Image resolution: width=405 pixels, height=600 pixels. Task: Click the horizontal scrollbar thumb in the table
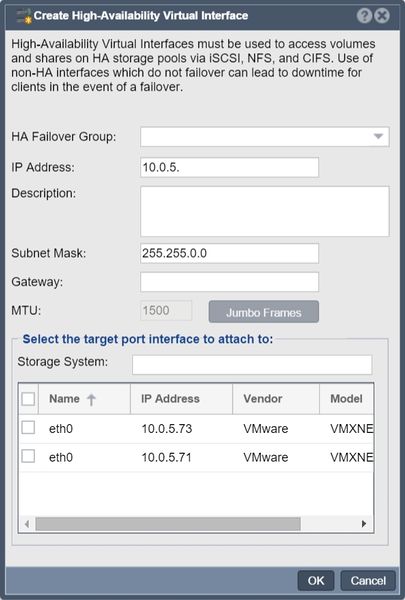pyautogui.click(x=168, y=524)
